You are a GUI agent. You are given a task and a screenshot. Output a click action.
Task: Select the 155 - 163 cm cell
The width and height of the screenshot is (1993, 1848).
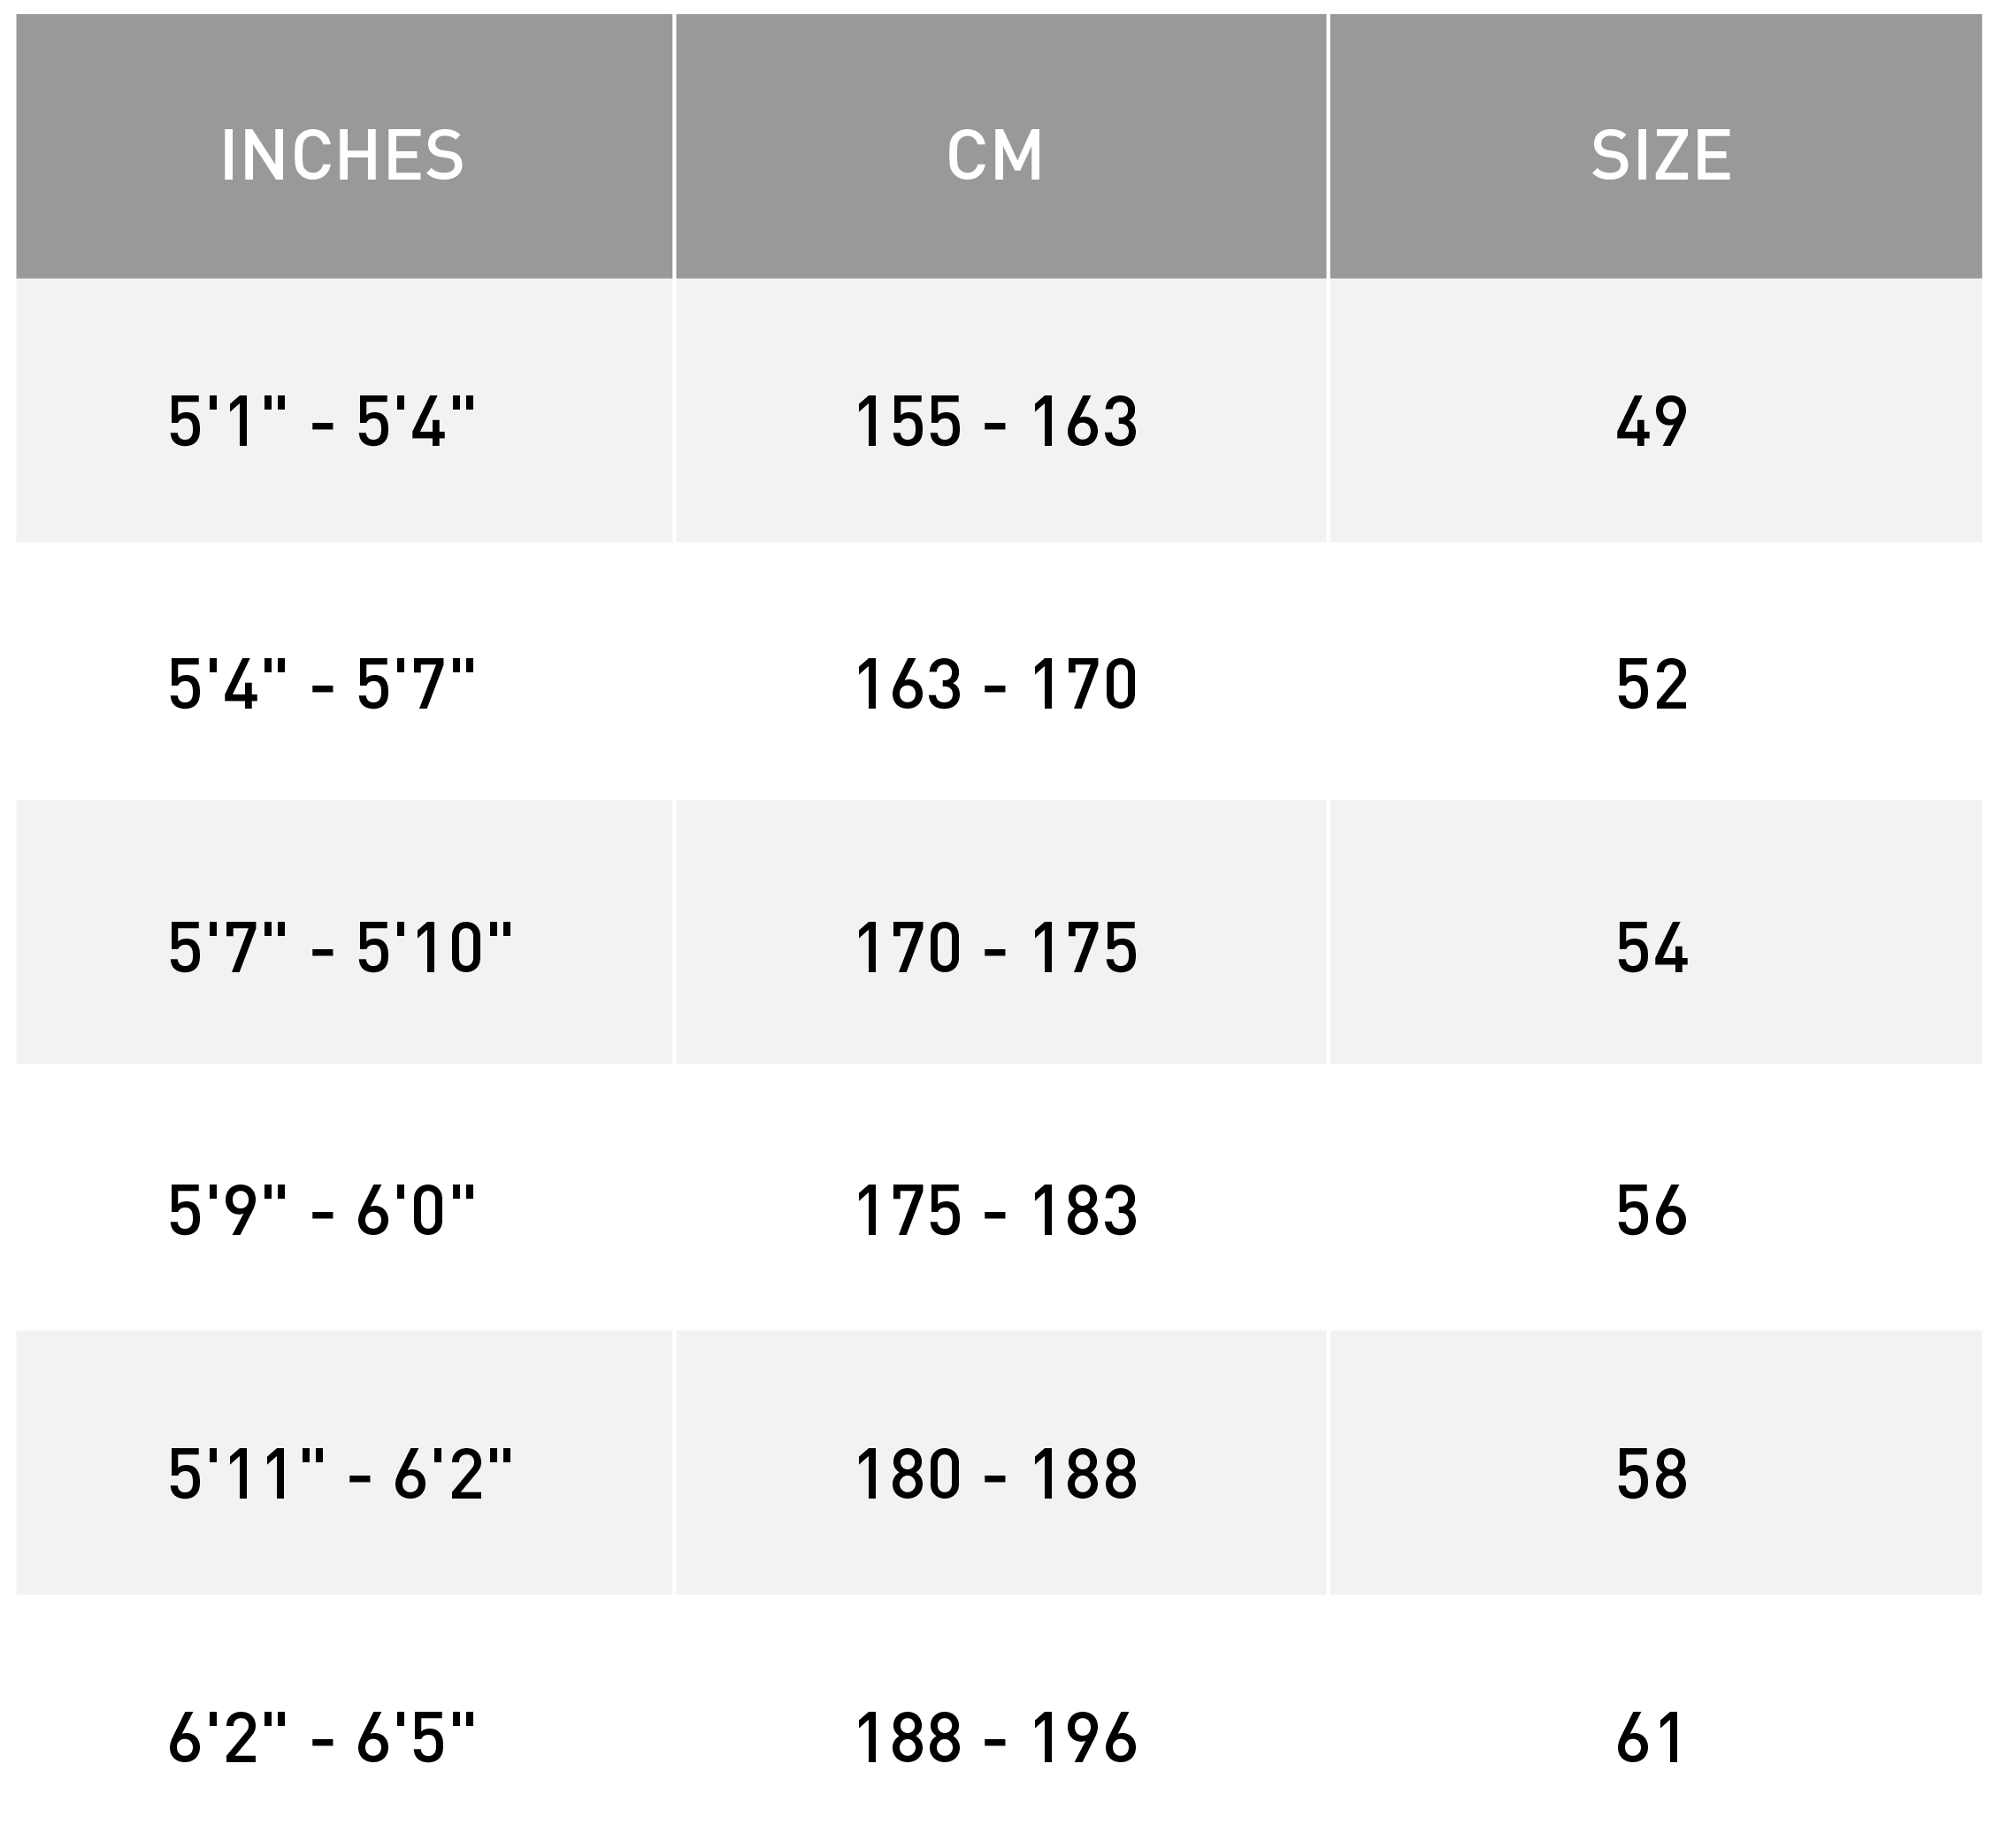pyautogui.click(x=1001, y=410)
